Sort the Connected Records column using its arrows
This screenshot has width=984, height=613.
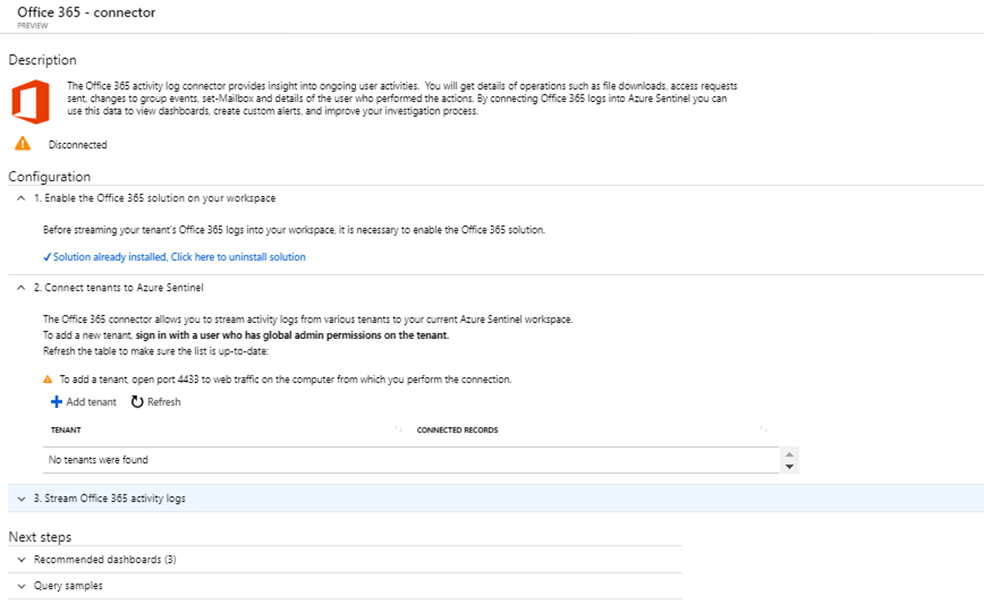pos(763,429)
